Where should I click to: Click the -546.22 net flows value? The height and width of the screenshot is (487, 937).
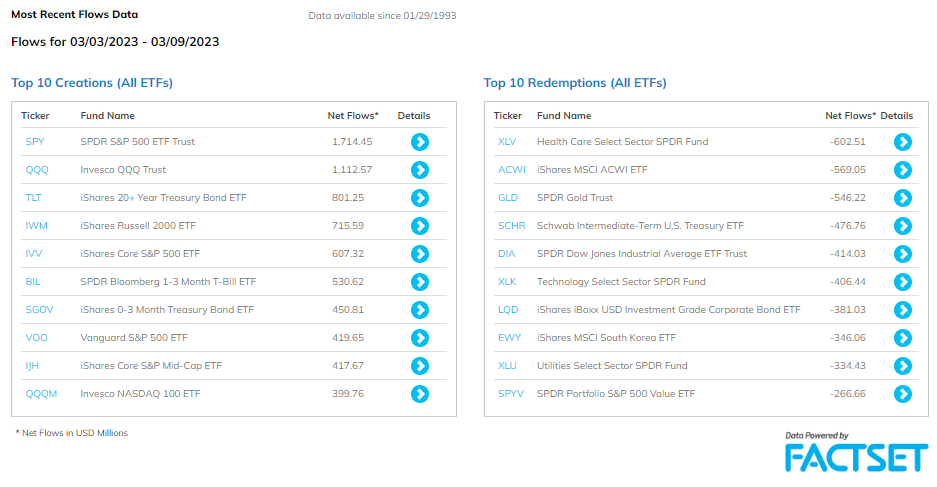click(x=847, y=198)
